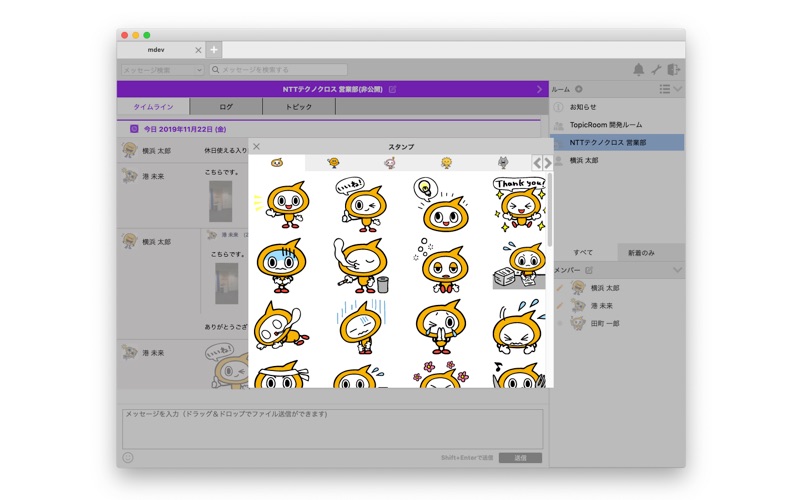Image resolution: width=800 pixels, height=500 pixels.
Task: Open the room list view icon
Action: coord(664,89)
